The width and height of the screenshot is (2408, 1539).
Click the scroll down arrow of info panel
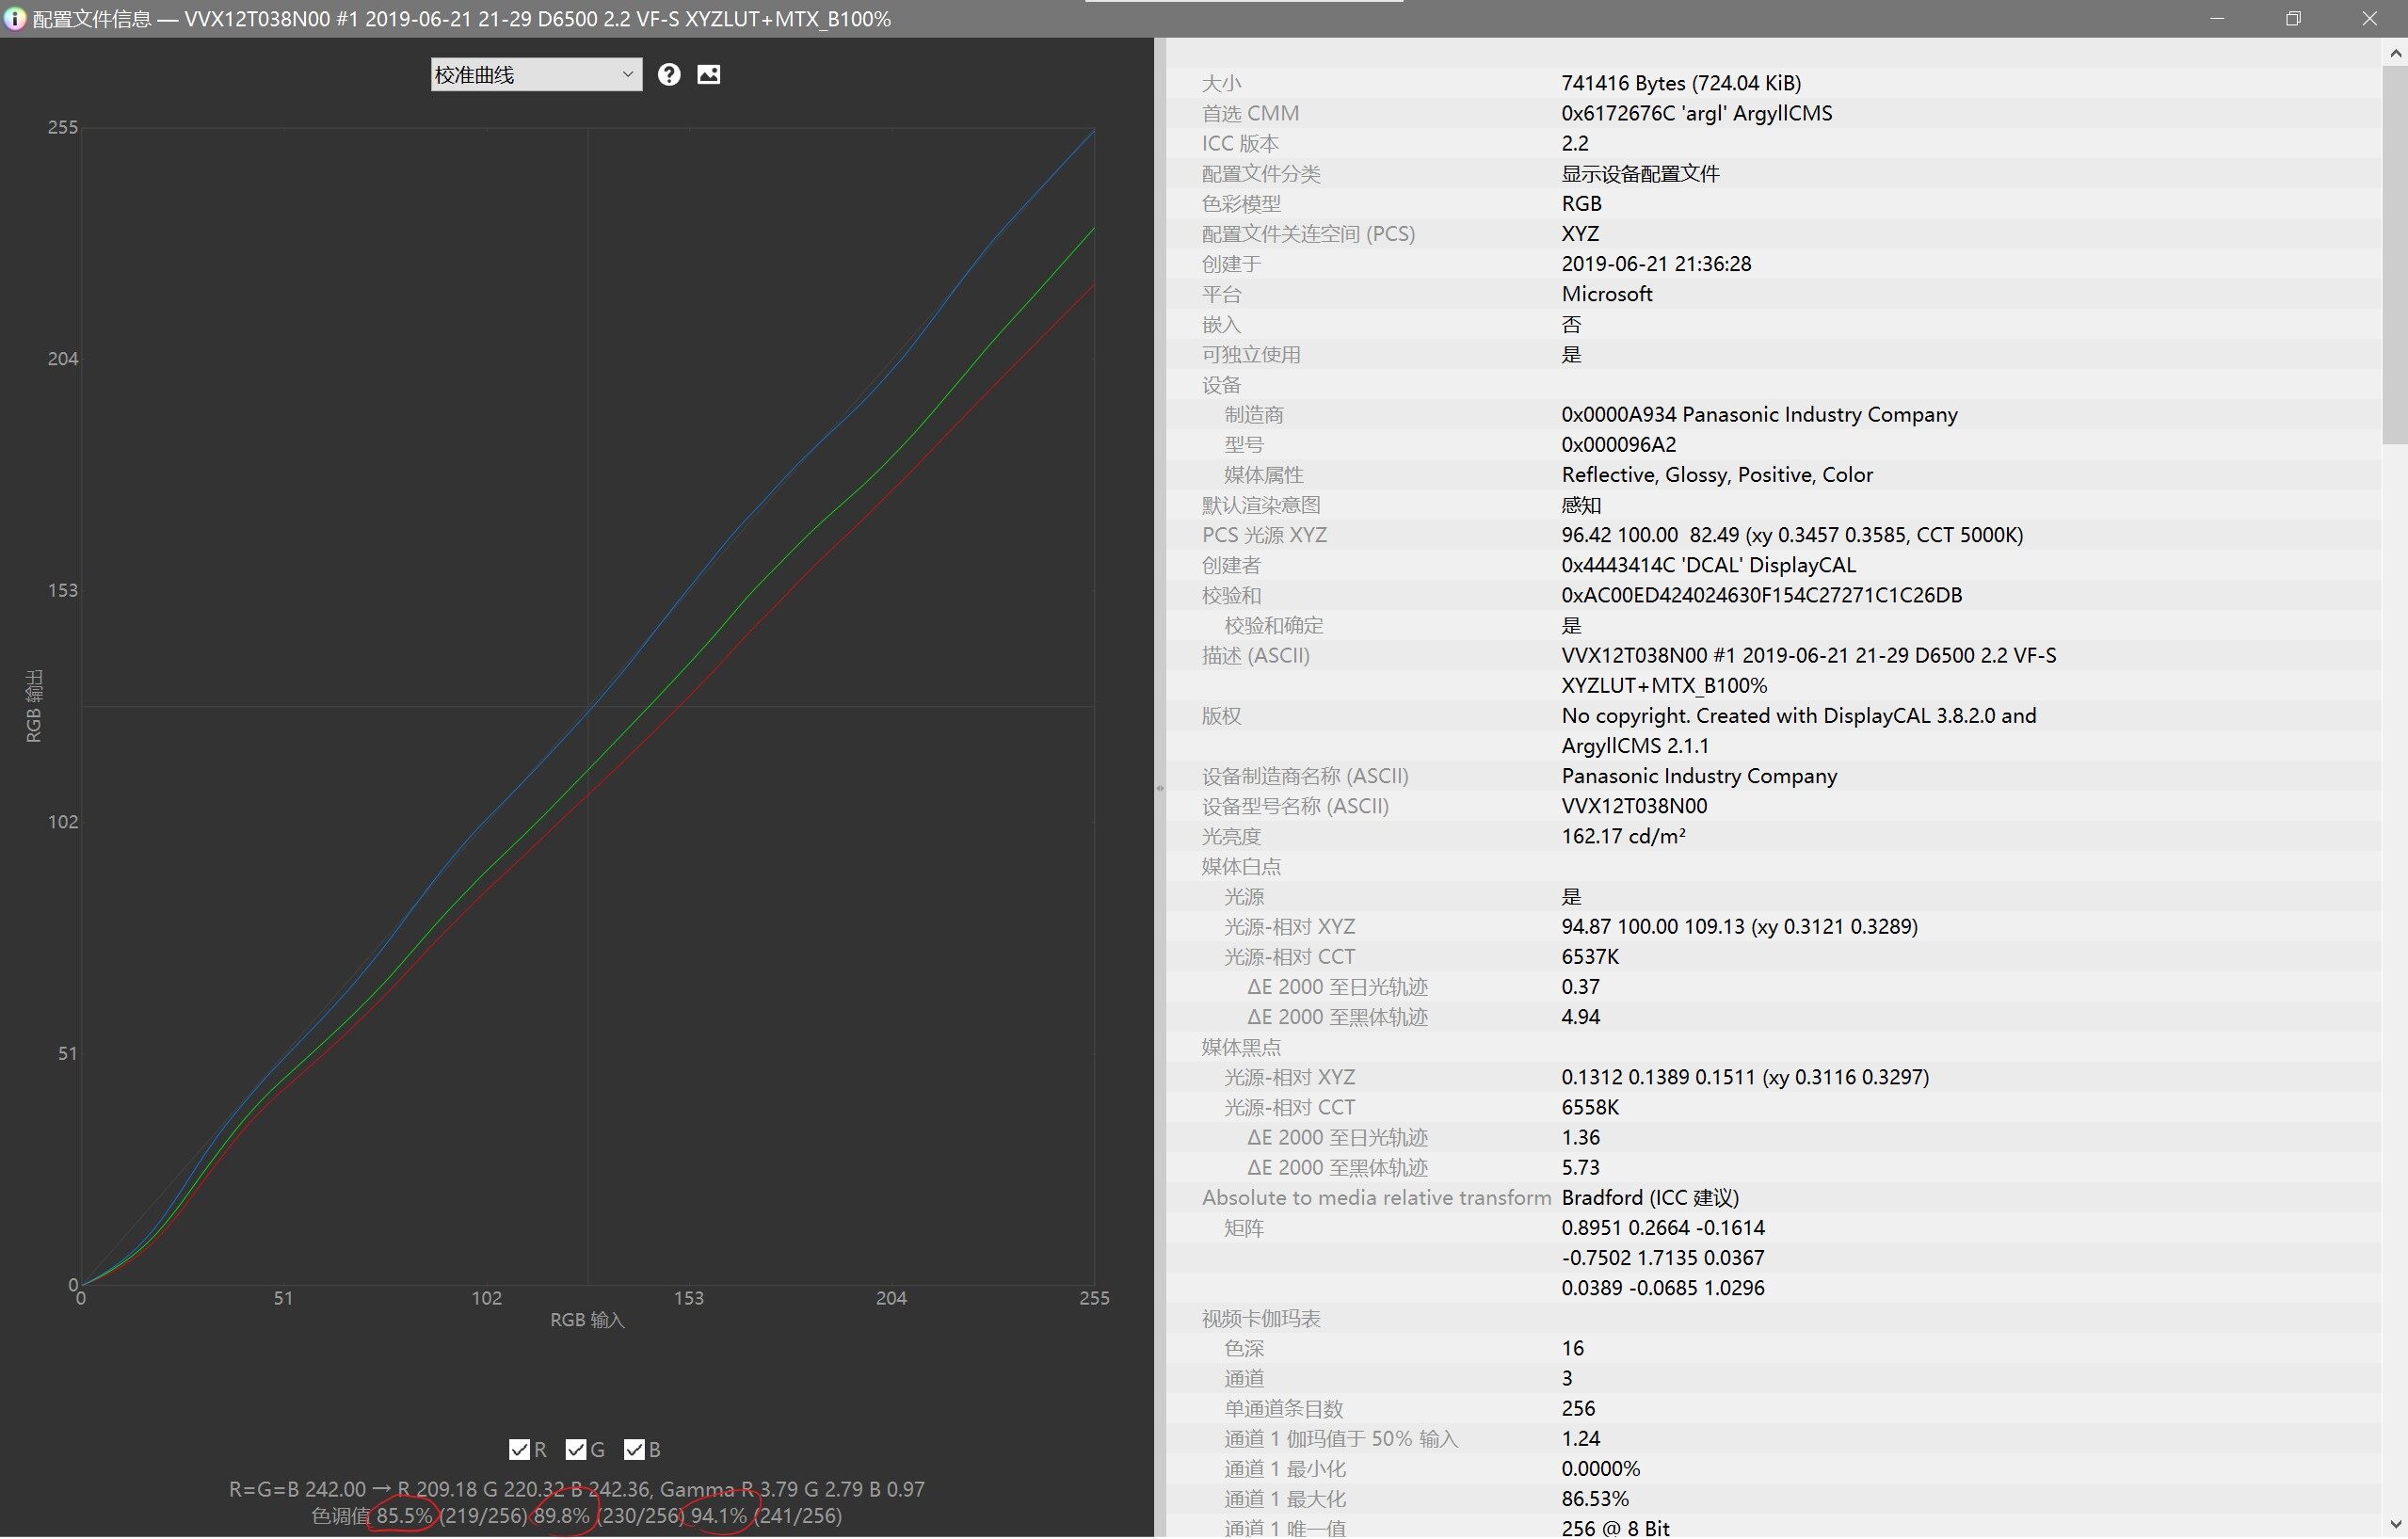pos(2395,1525)
